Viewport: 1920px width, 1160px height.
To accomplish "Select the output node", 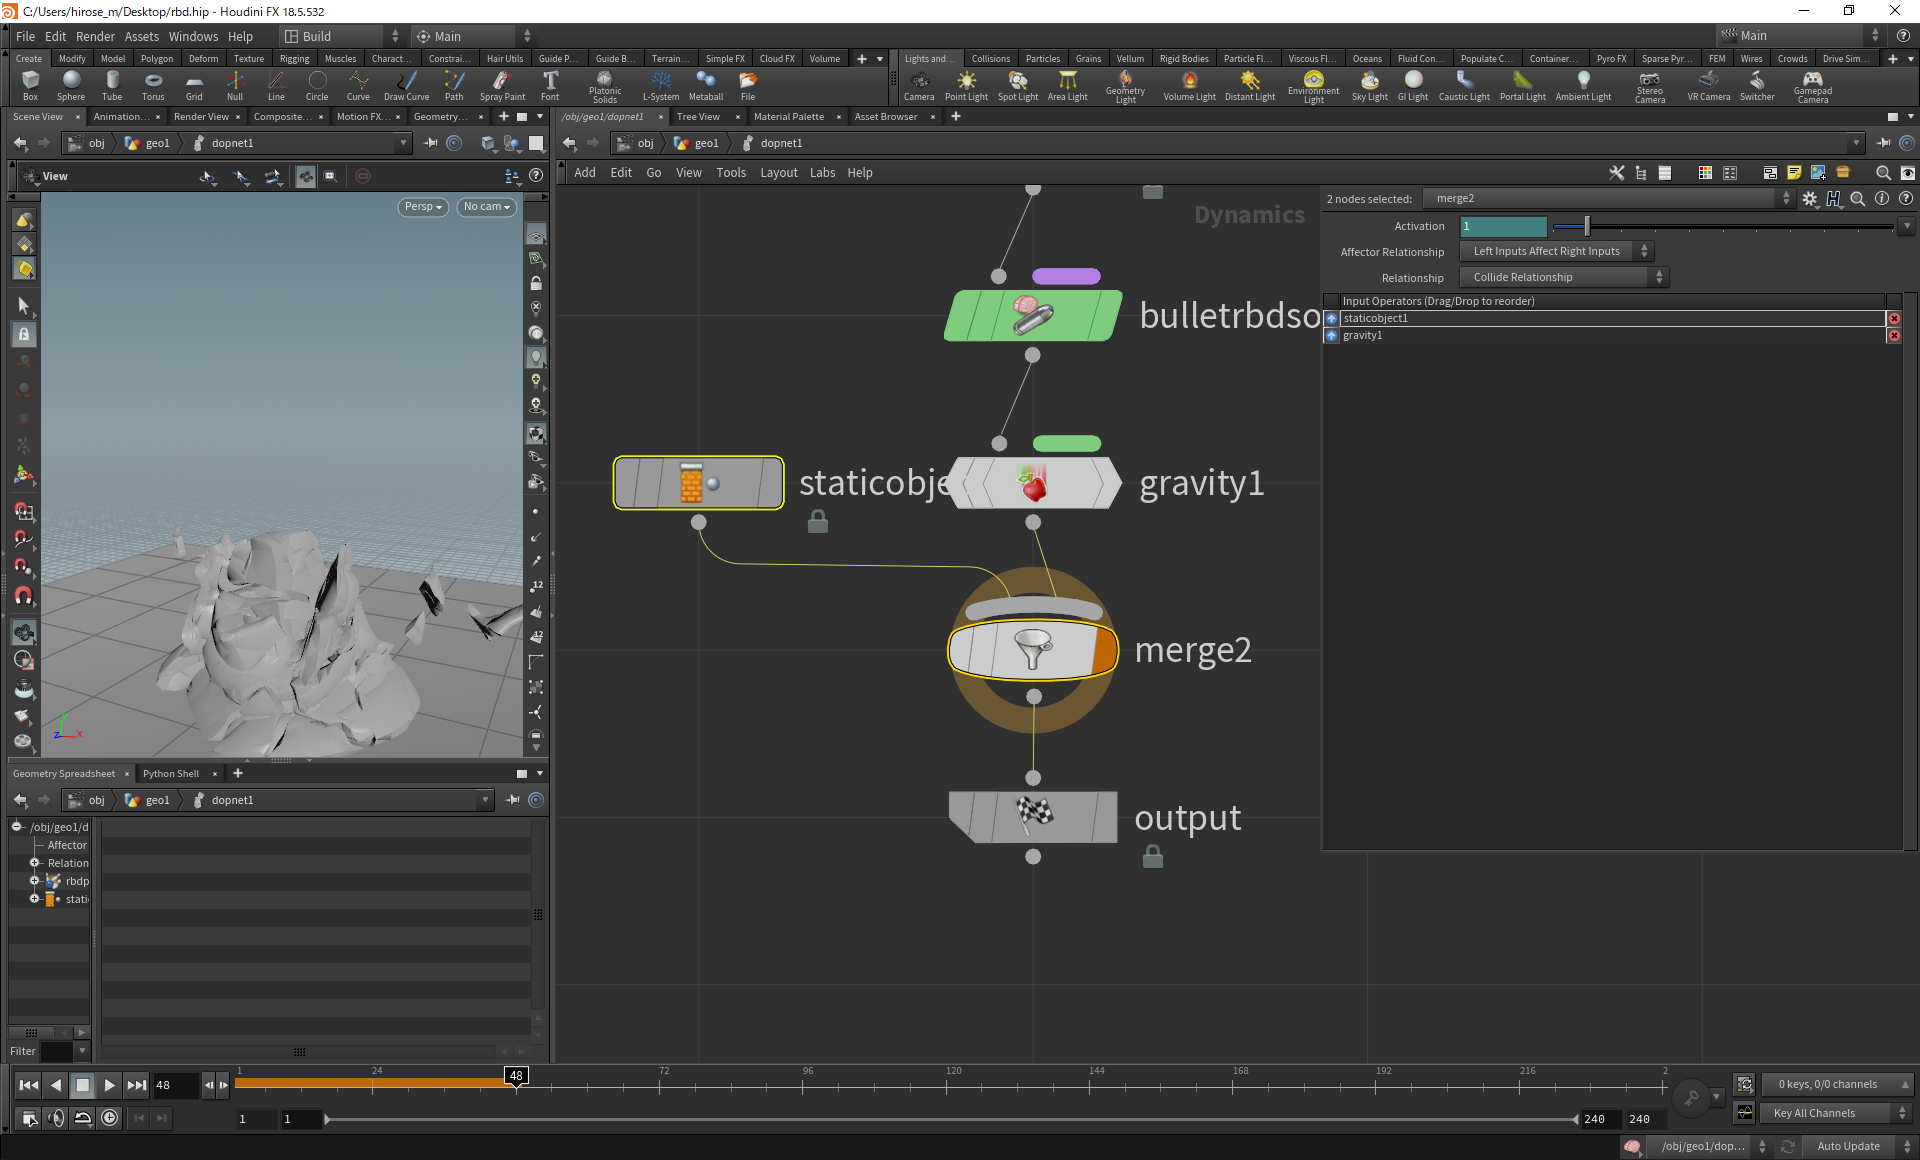I will pyautogui.click(x=1033, y=817).
